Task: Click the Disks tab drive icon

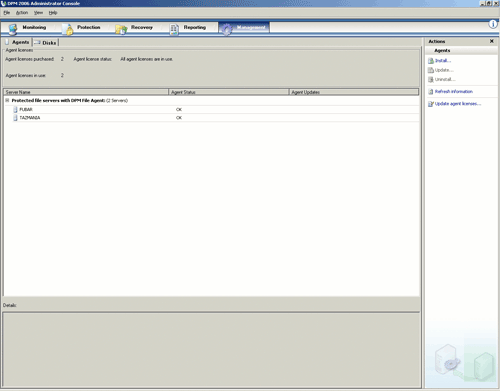Action: tap(37, 43)
